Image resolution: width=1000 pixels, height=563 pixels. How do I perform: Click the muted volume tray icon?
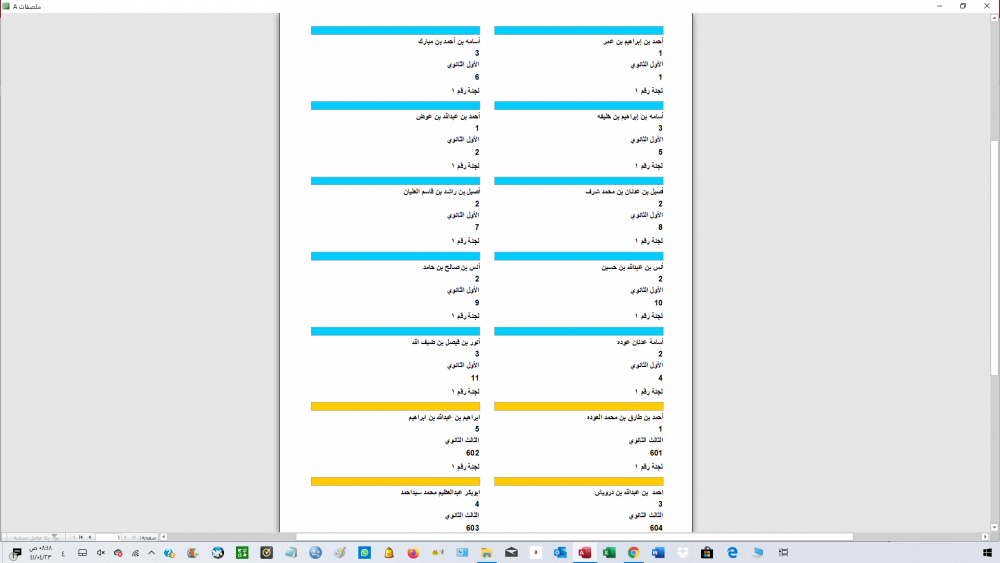tap(101, 553)
